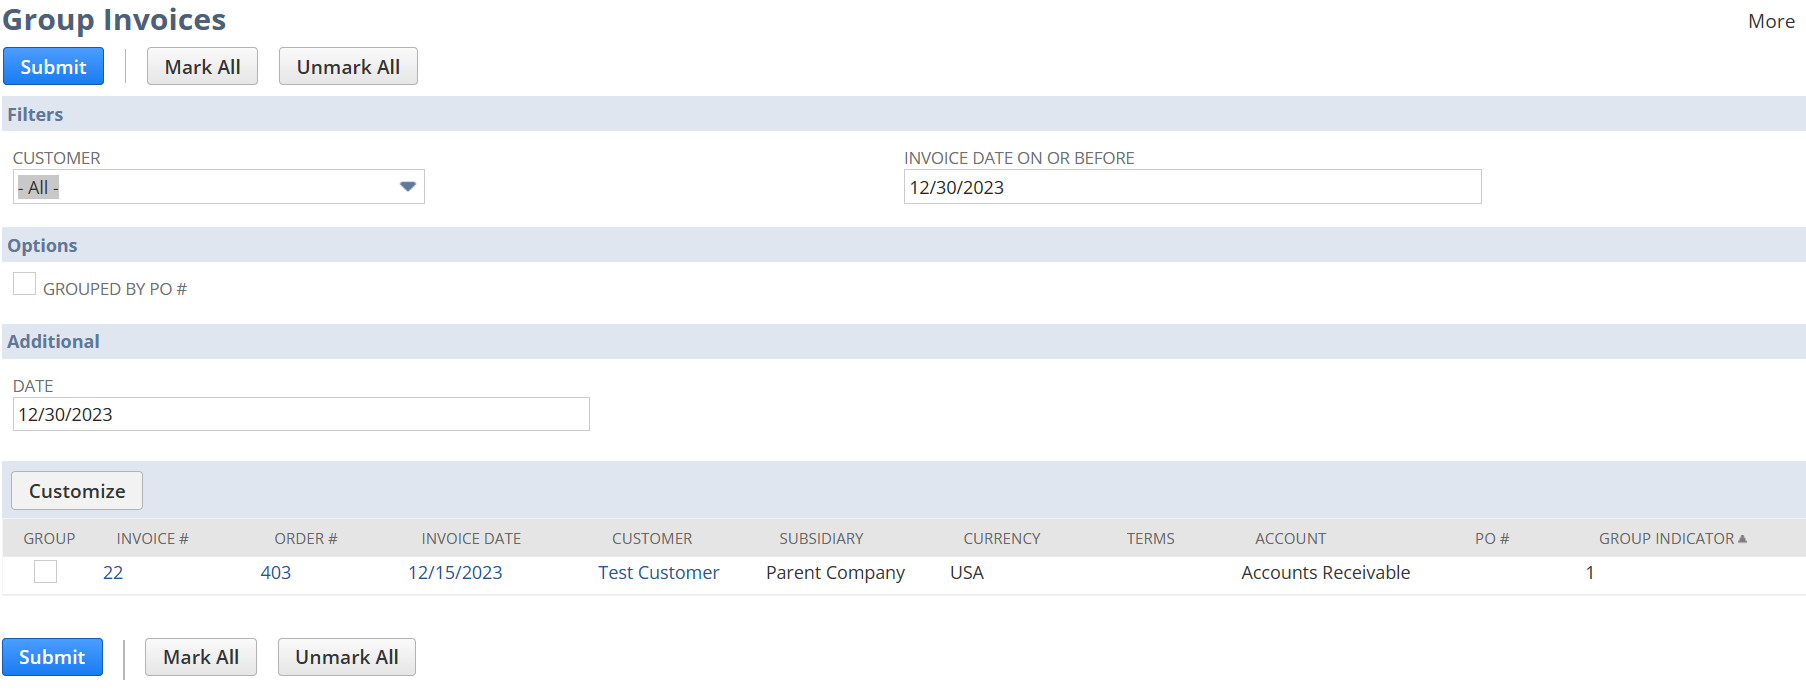Click the top Unmark All button
1806x696 pixels.
coord(348,67)
